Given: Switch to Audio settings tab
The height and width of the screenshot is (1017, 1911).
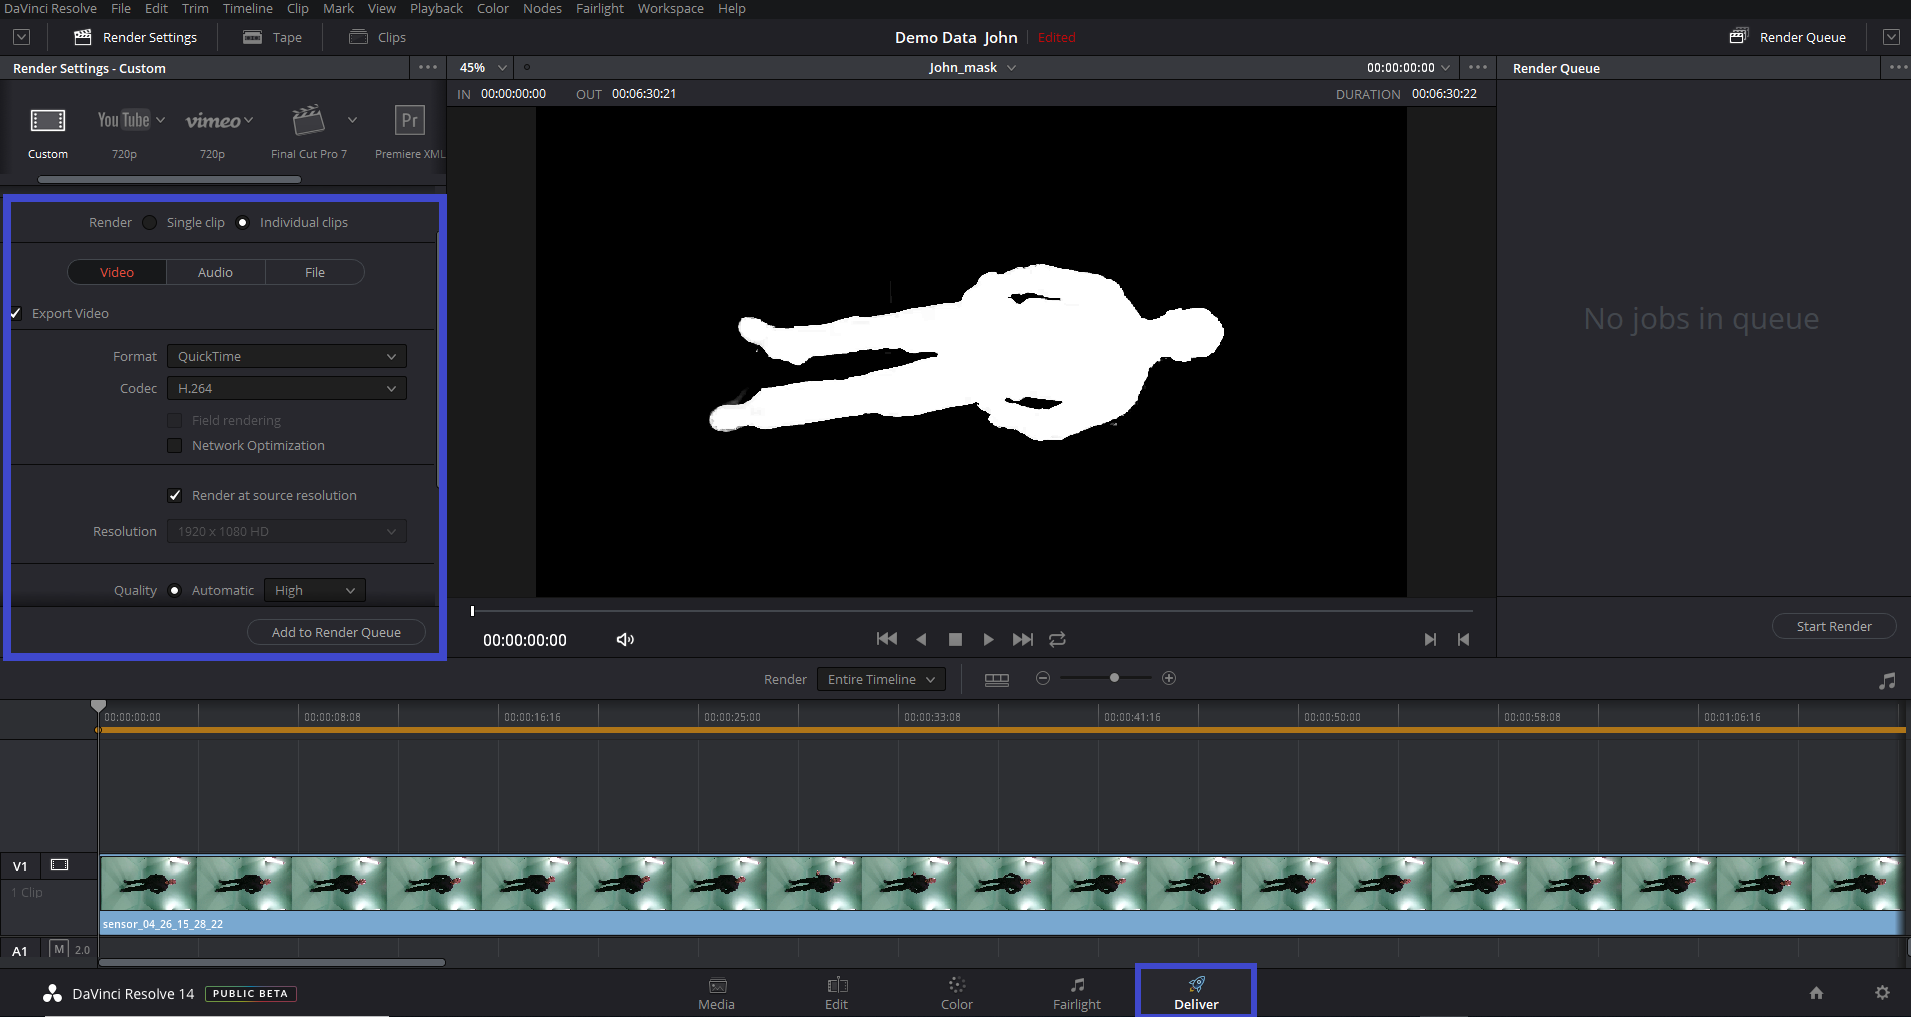Looking at the screenshot, I should (x=215, y=272).
